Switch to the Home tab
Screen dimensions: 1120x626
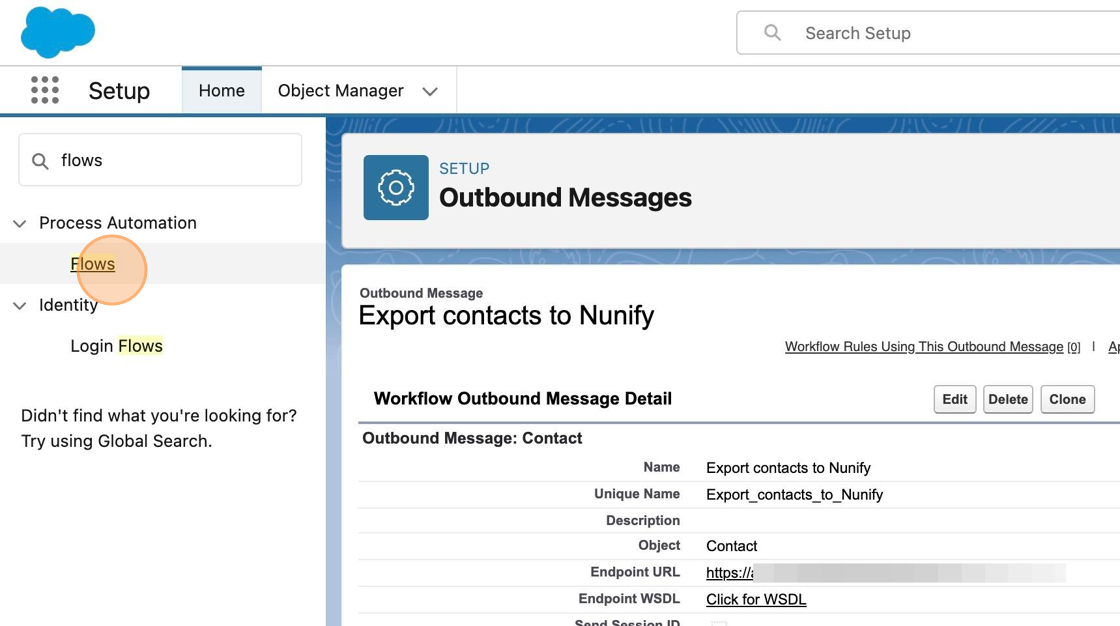click(x=221, y=91)
